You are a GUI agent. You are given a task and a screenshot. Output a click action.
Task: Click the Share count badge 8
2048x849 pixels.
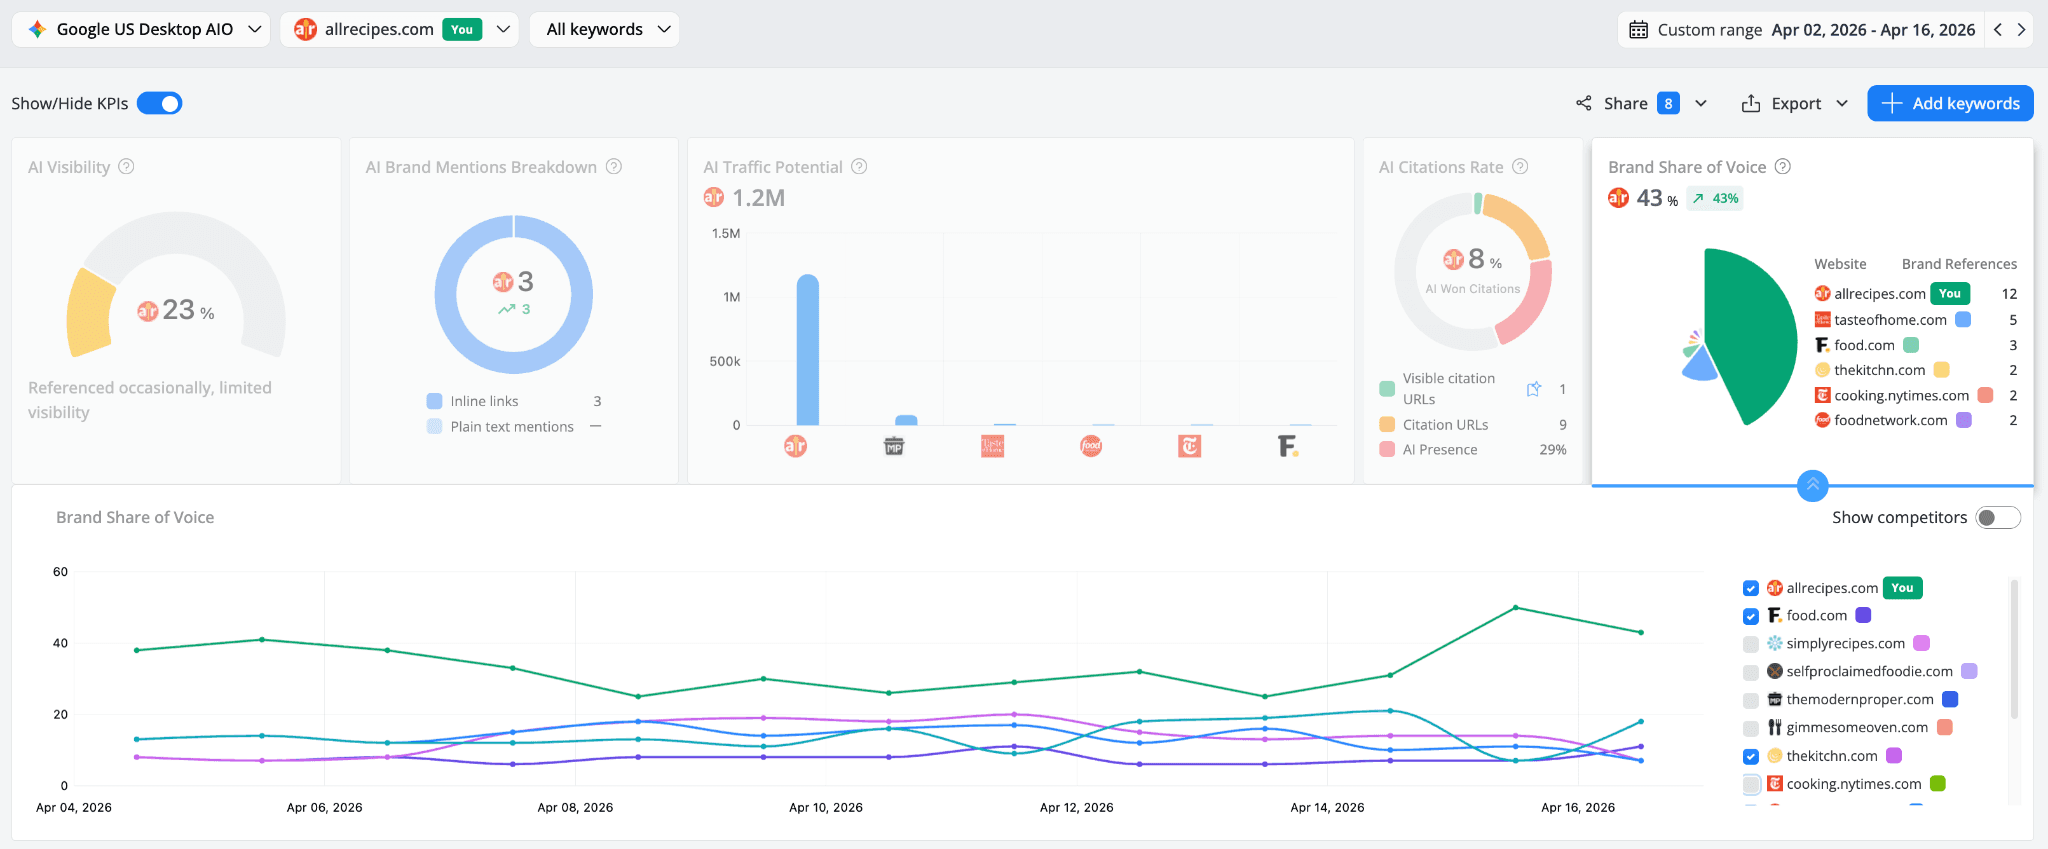pyautogui.click(x=1668, y=103)
